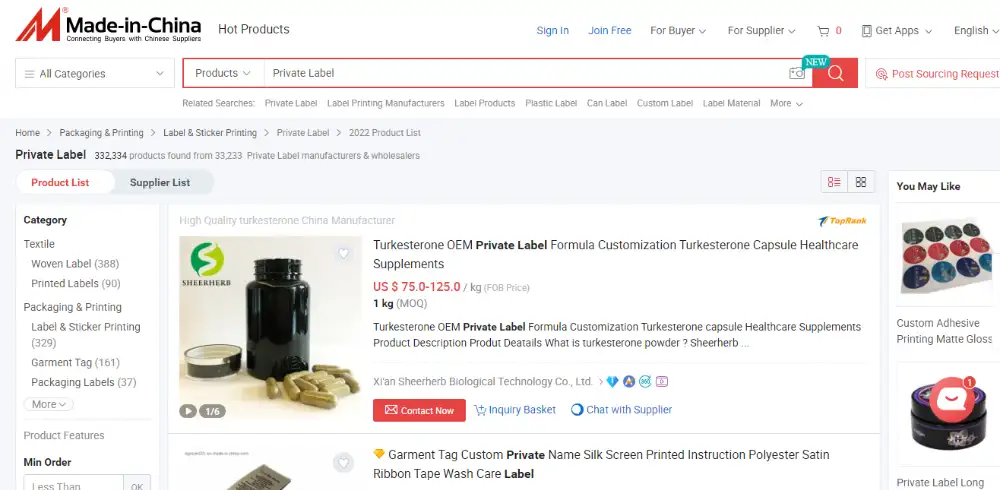Favorite the Turkesterone product with heart icon
This screenshot has height=490, width=1000.
click(x=343, y=253)
